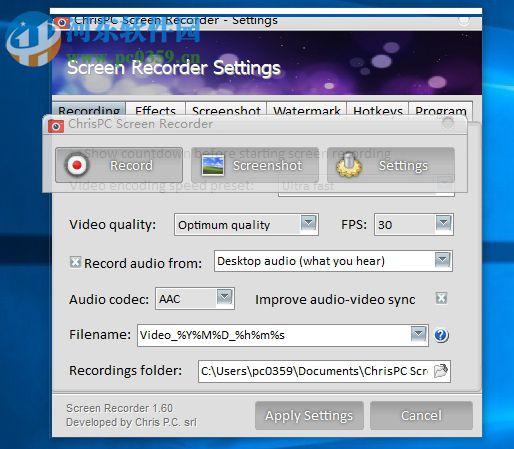Click 'Developed by Chris P.C. srl' text

[131, 422]
